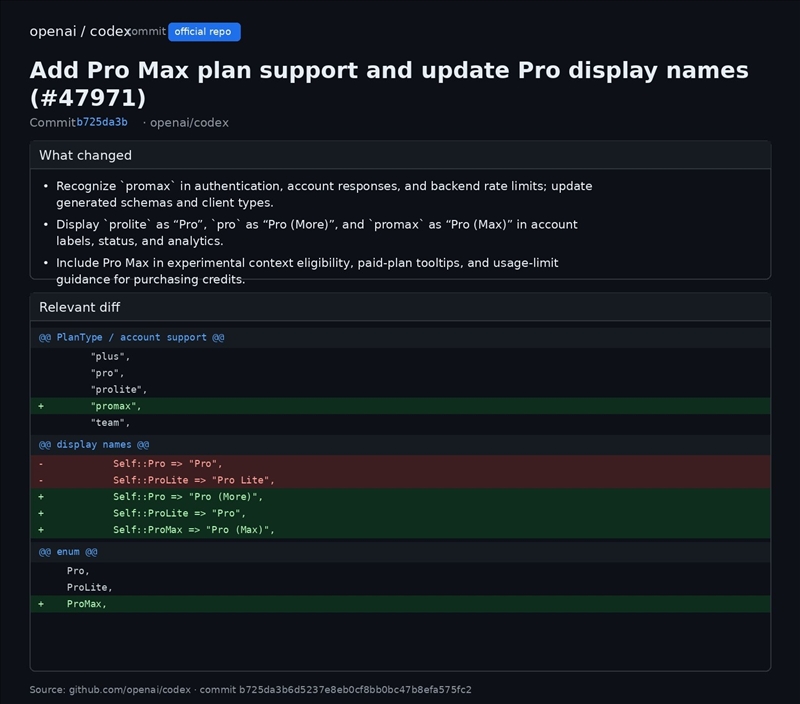Viewport: 800px width, 704px height.
Task: Click the 'ProLite,' enum context line
Action: pyautogui.click(x=400, y=587)
